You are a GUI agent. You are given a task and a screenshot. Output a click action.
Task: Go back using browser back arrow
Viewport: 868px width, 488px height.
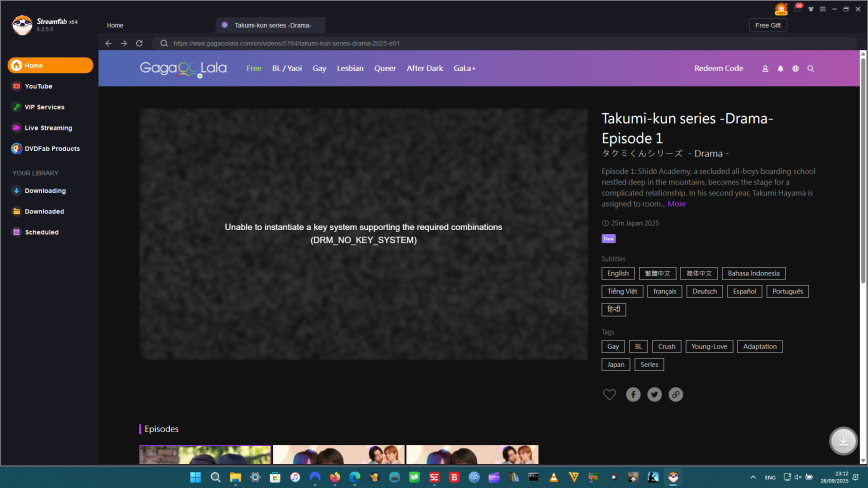tap(109, 43)
